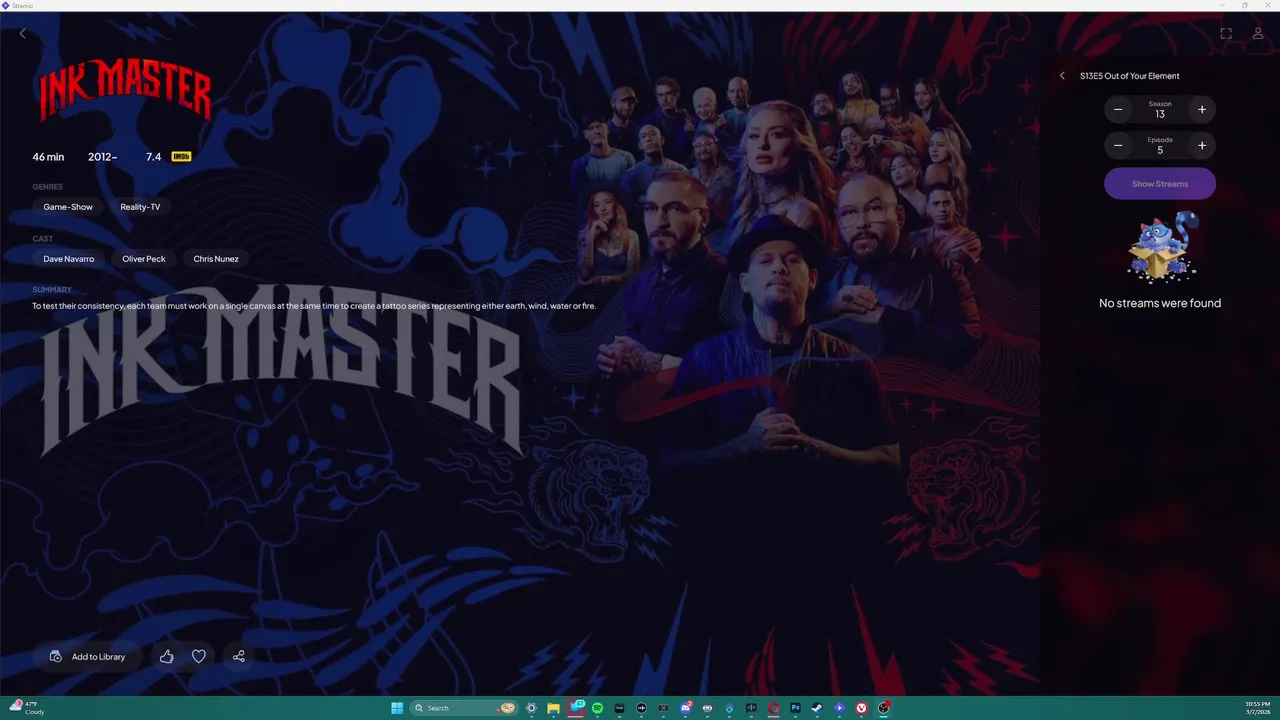Click the taskbar clock and date
1280x720 pixels.
(1258, 708)
